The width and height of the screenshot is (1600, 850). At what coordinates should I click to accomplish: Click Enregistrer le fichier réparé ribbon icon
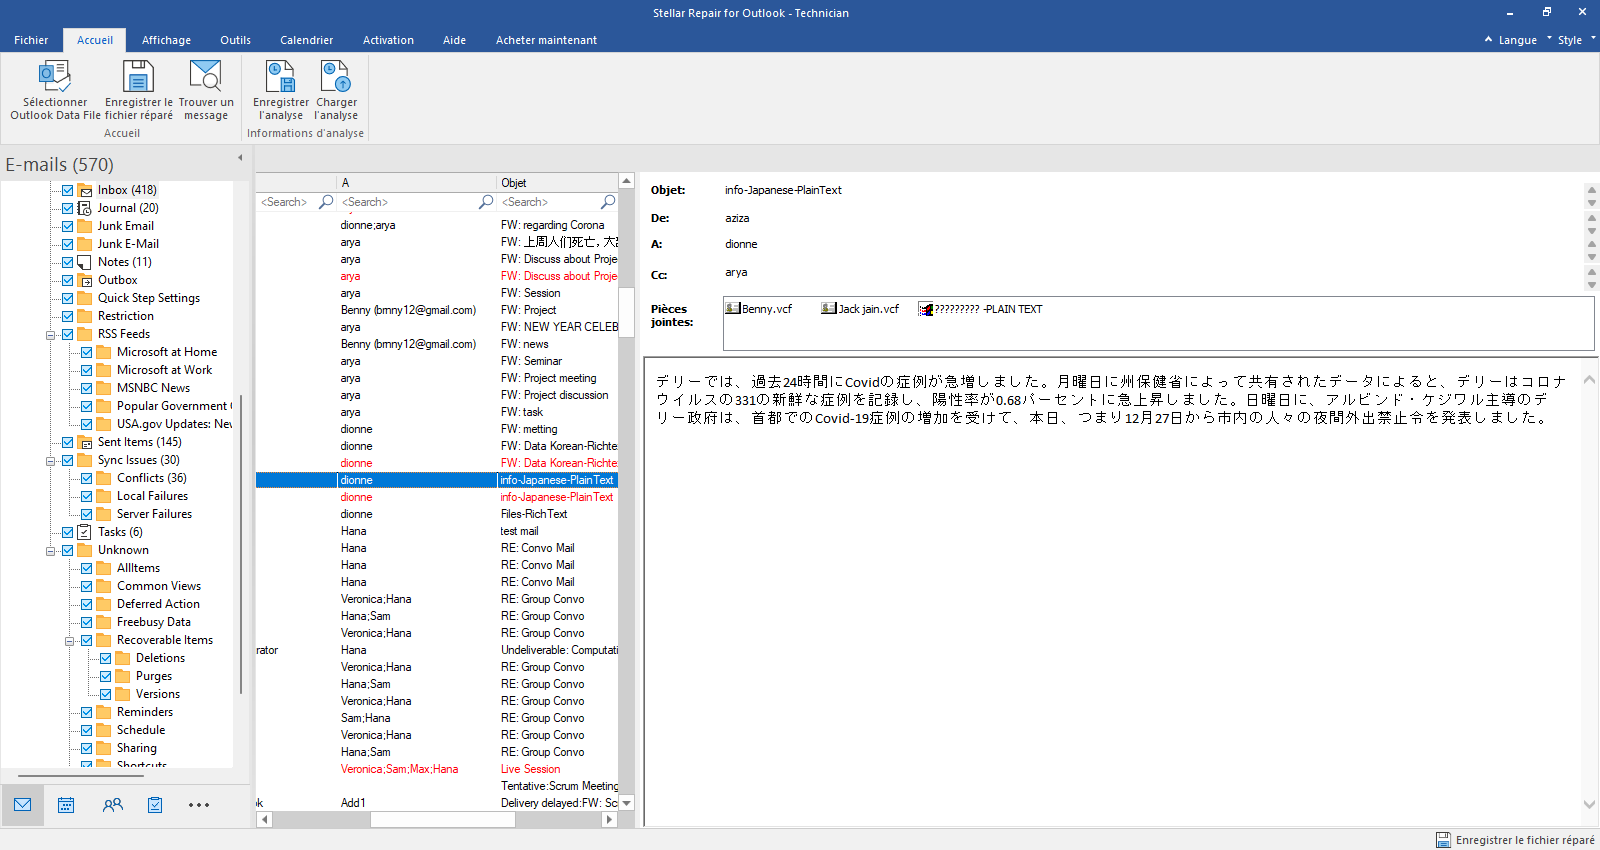click(138, 76)
